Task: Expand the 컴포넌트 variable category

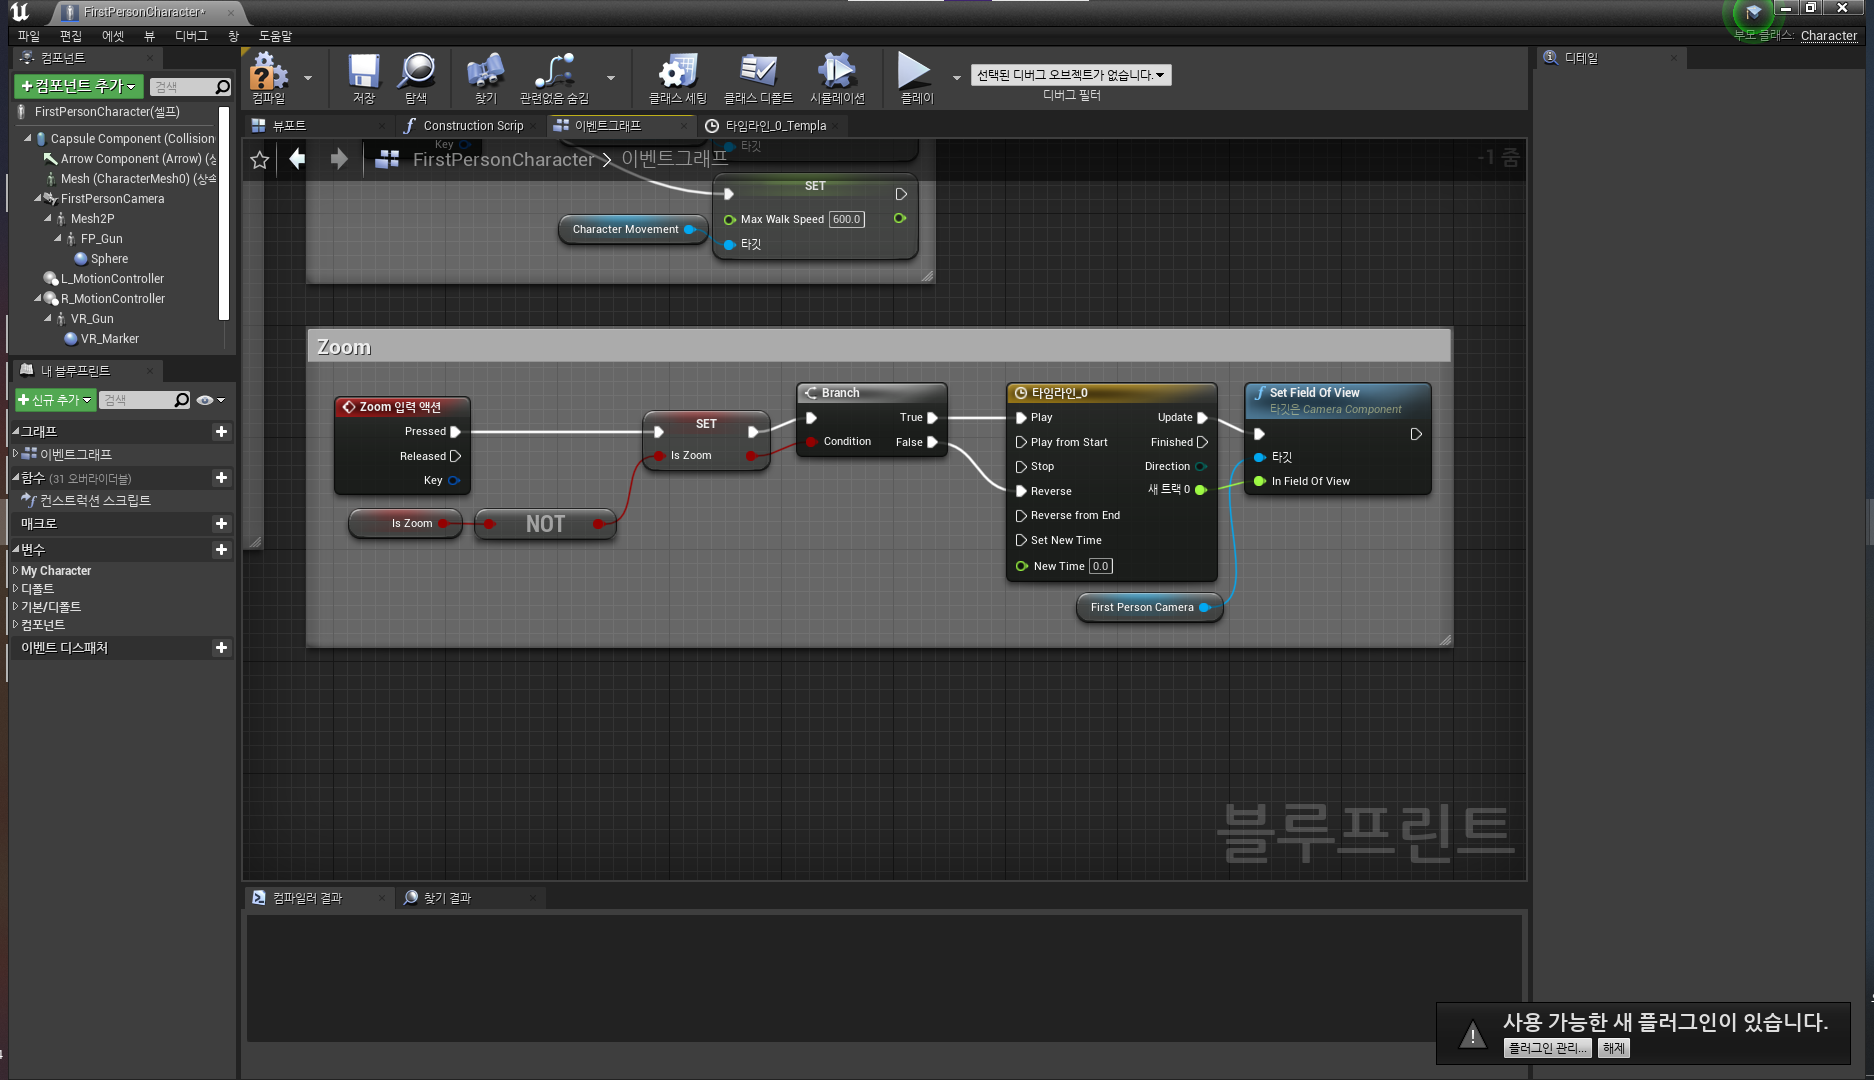Action: pyautogui.click(x=15, y=625)
